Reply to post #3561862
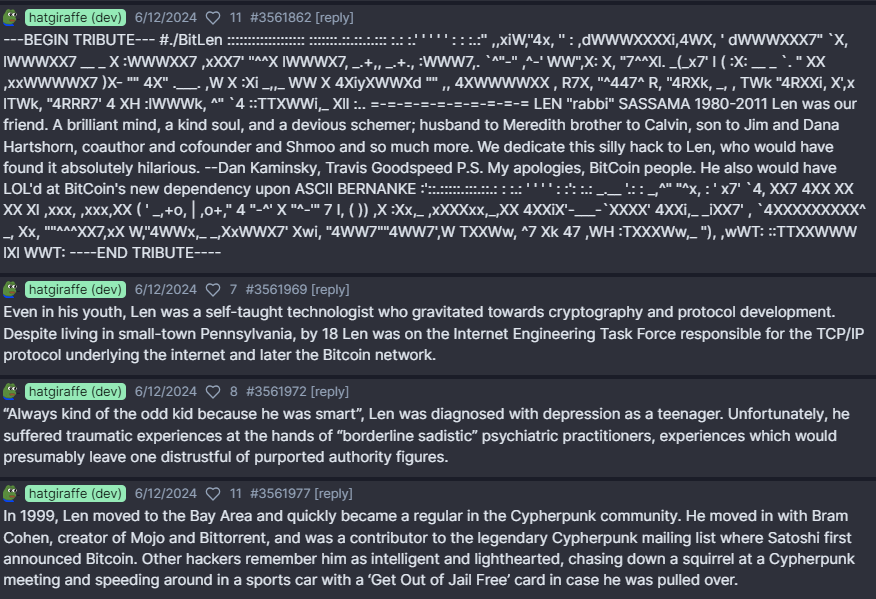This screenshot has width=876, height=599. [x=334, y=17]
